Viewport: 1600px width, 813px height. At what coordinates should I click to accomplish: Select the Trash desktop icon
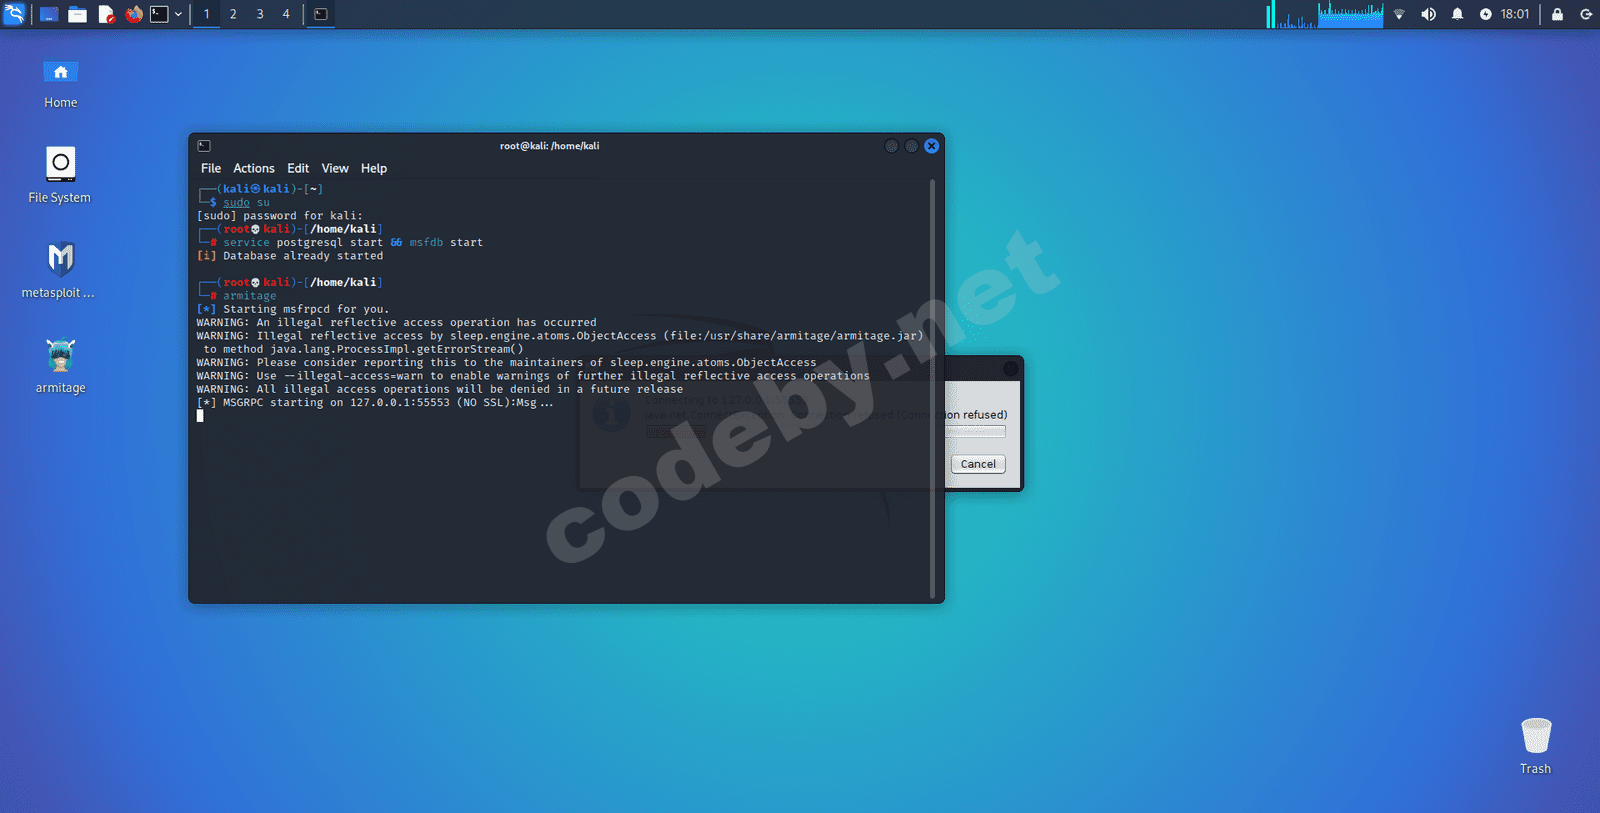1536,746
